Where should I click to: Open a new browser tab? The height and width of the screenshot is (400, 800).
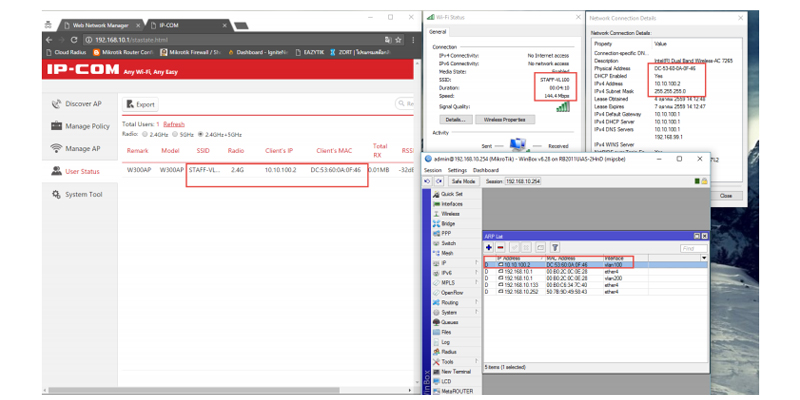pyautogui.click(x=241, y=26)
